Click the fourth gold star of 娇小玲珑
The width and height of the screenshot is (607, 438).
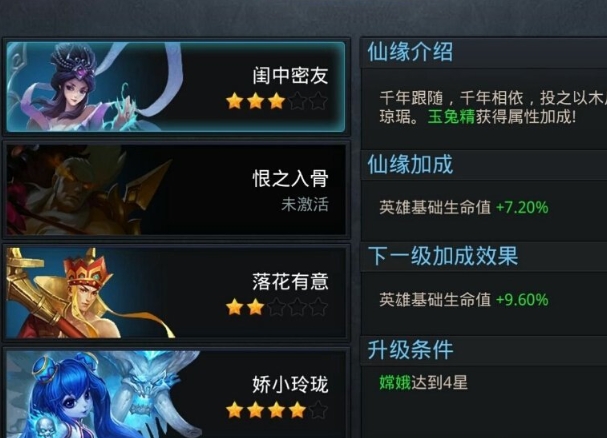point(297,410)
